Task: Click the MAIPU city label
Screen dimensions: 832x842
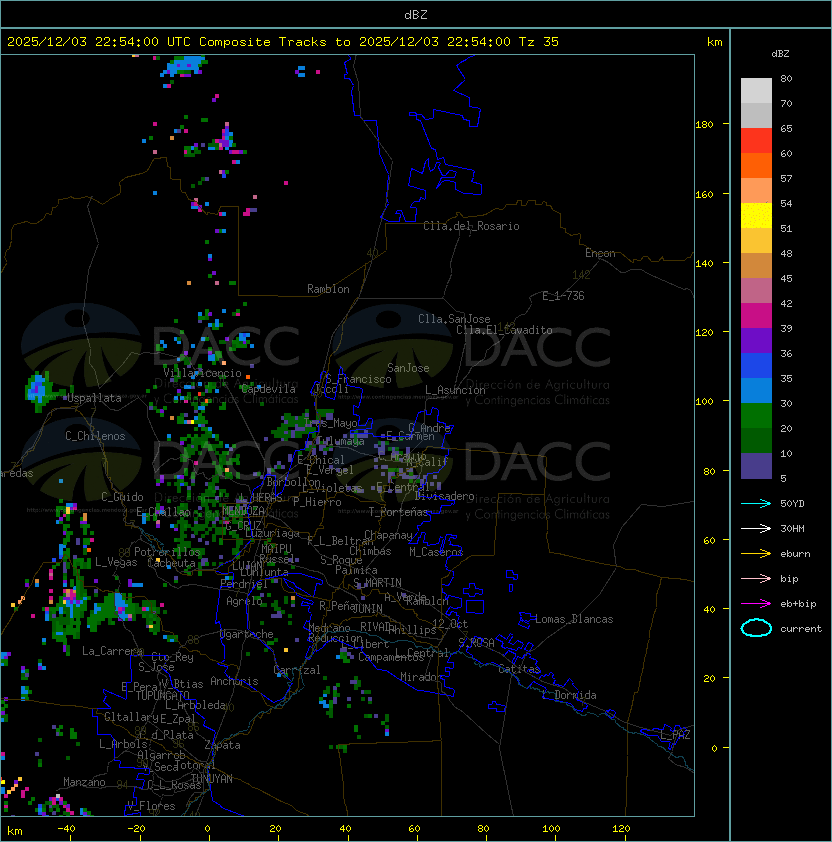Action: point(276,548)
